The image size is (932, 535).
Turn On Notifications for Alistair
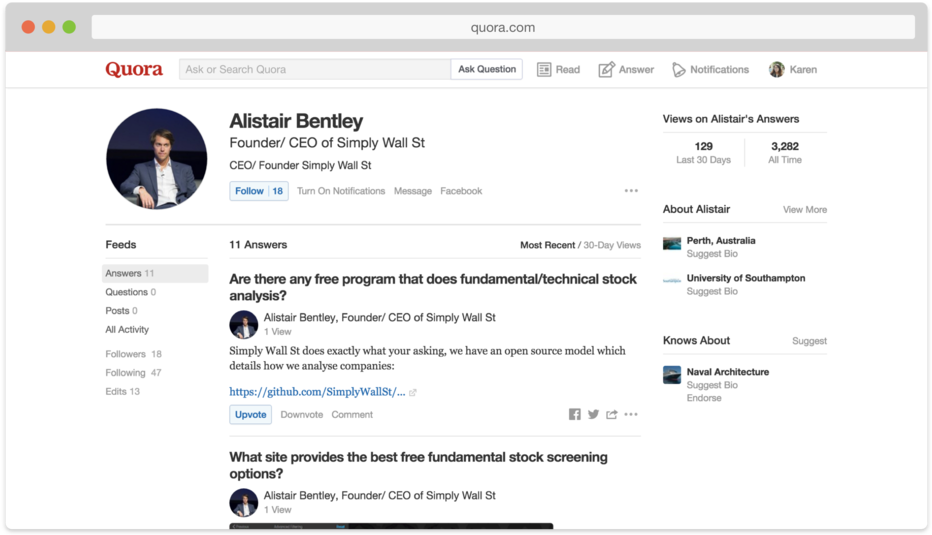[x=341, y=191]
